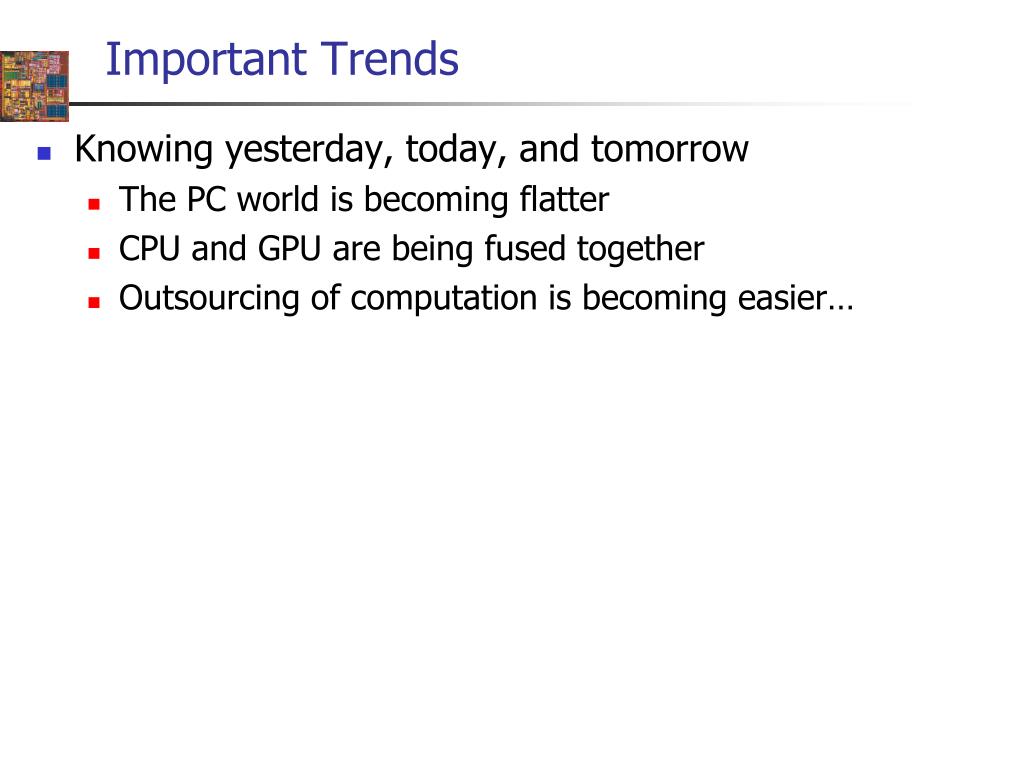Click the blue bullet beside "Knowing yesterday"
The image size is (1024, 768).
(43, 154)
